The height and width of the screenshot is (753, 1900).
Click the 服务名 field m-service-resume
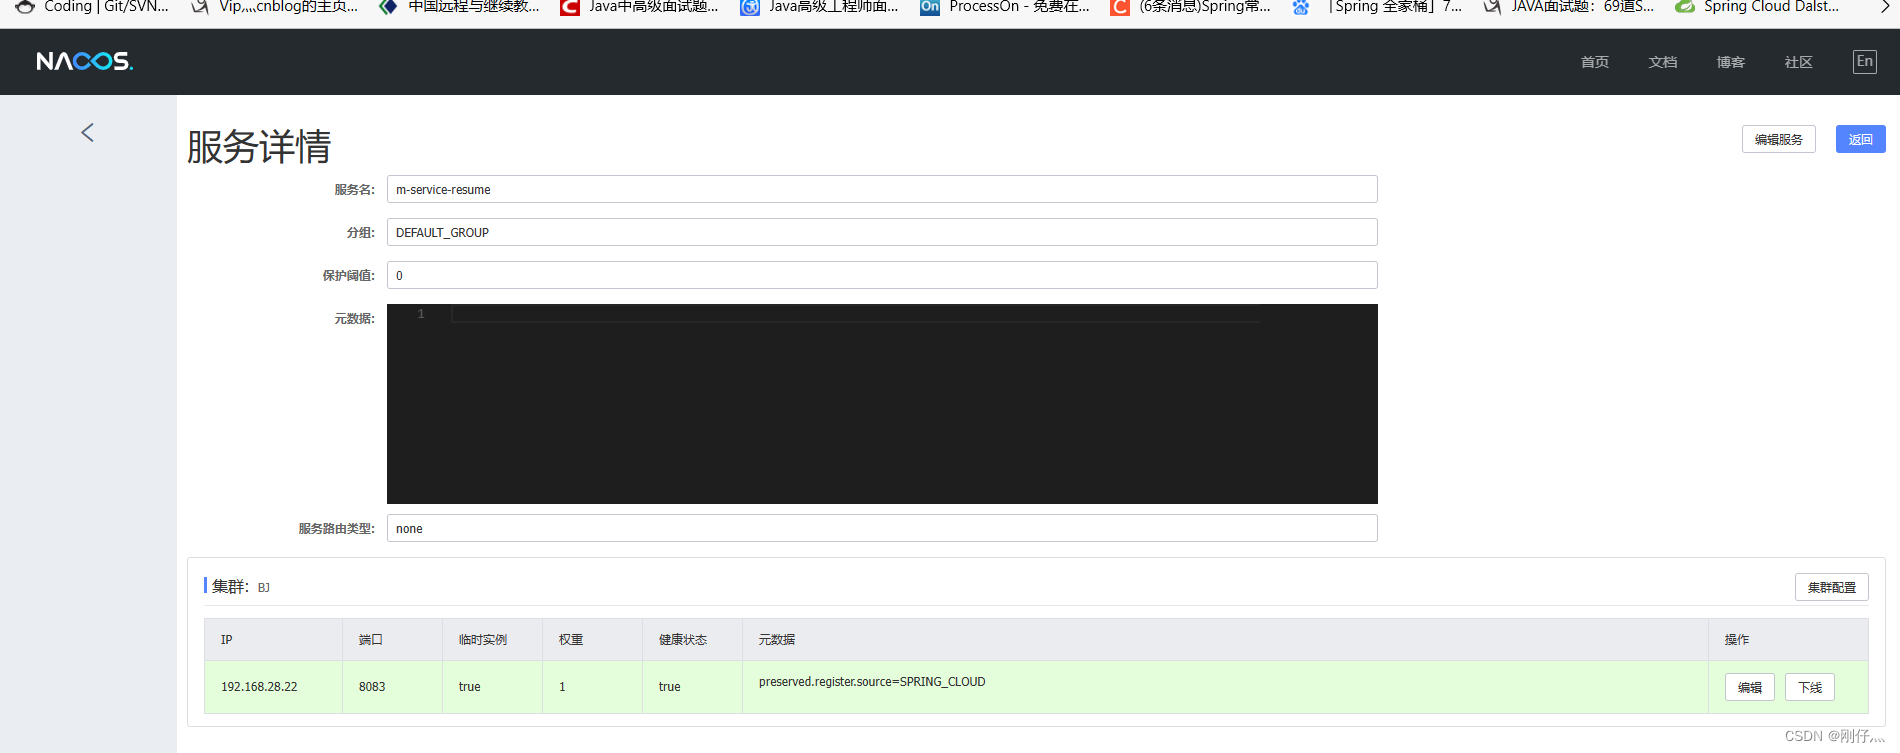pos(882,189)
